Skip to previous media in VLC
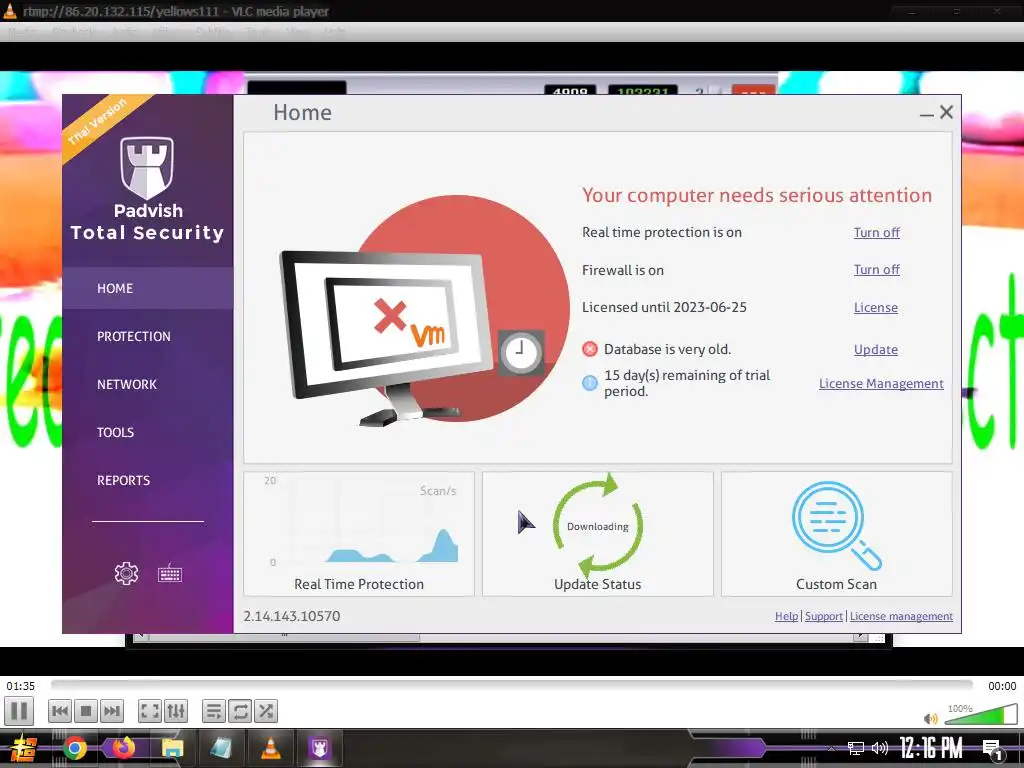This screenshot has width=1024, height=768. click(60, 711)
